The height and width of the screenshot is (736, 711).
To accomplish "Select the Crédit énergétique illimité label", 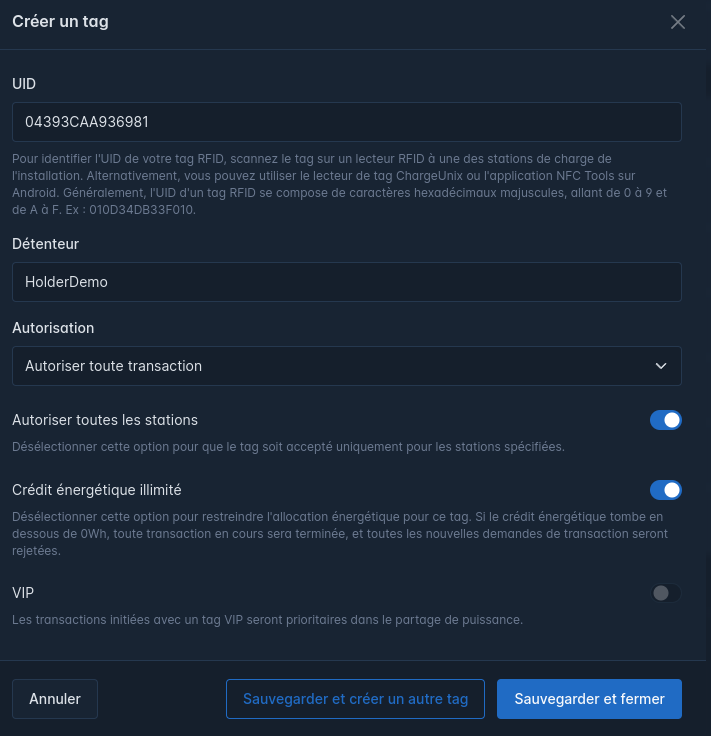I will [x=97, y=490].
